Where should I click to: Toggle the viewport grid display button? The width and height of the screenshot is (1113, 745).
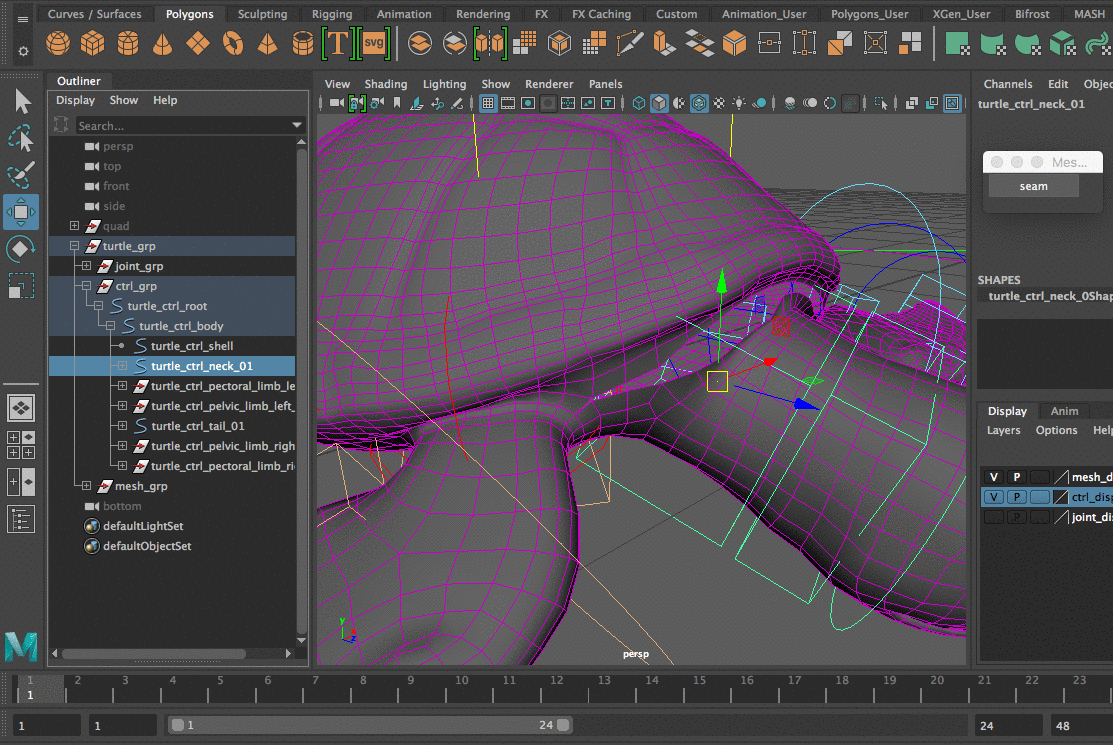click(x=488, y=103)
